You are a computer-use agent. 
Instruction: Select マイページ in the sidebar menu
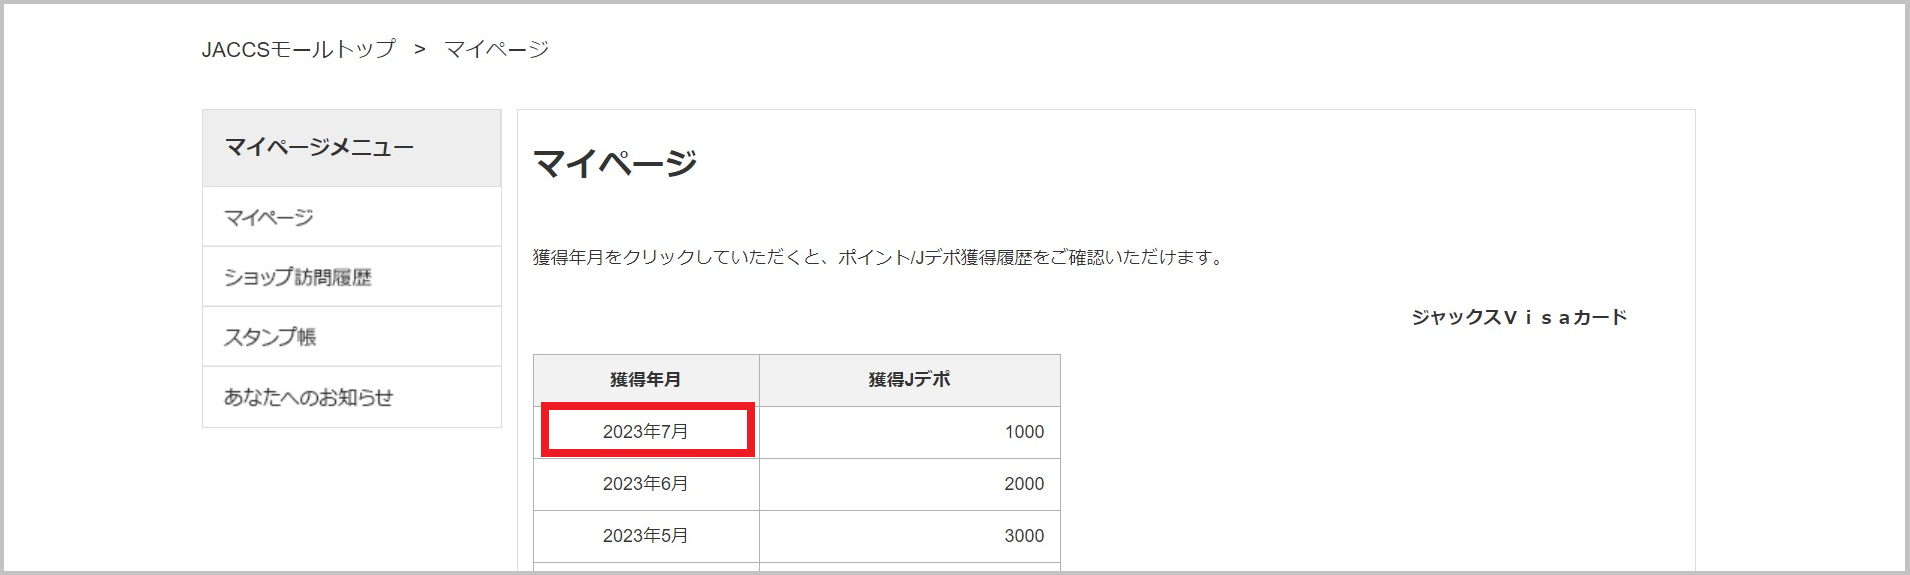(352, 217)
